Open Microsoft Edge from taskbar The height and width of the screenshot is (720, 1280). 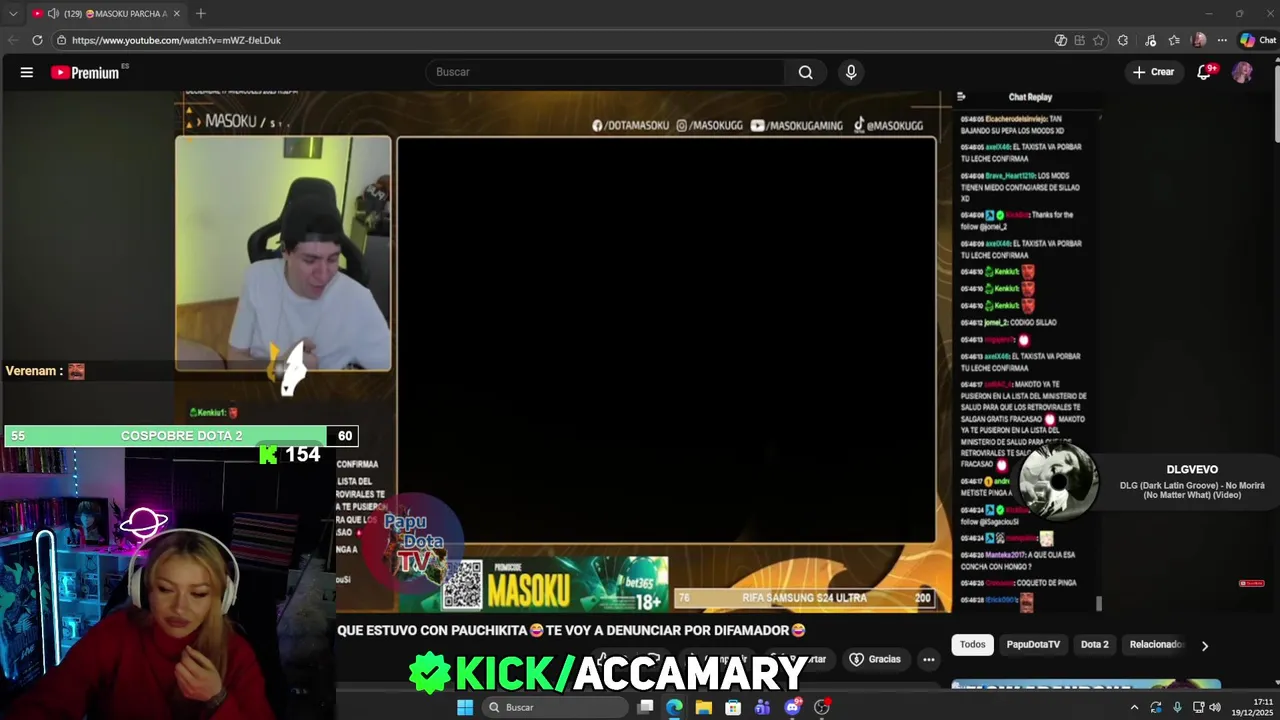[x=674, y=707]
